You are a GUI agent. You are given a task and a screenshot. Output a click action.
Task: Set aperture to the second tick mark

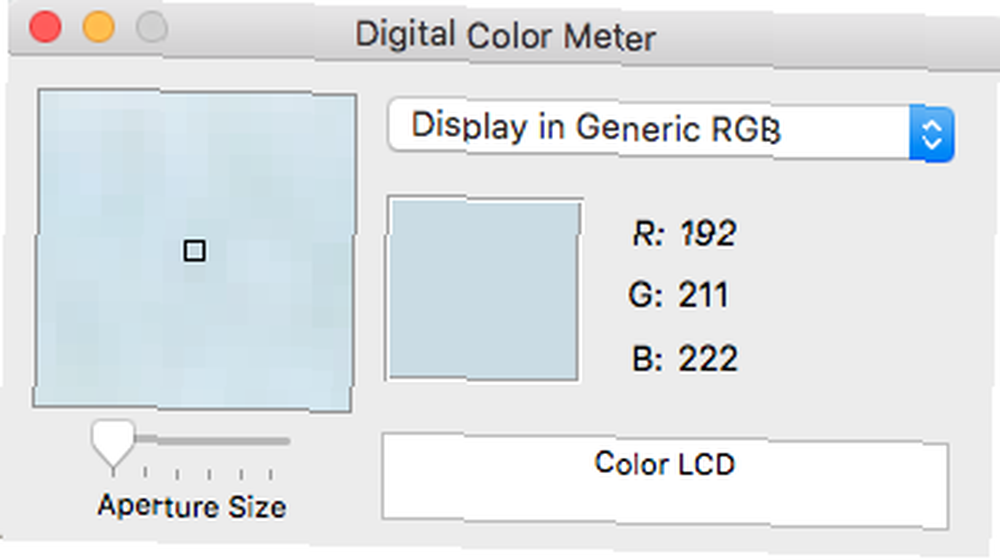click(145, 473)
